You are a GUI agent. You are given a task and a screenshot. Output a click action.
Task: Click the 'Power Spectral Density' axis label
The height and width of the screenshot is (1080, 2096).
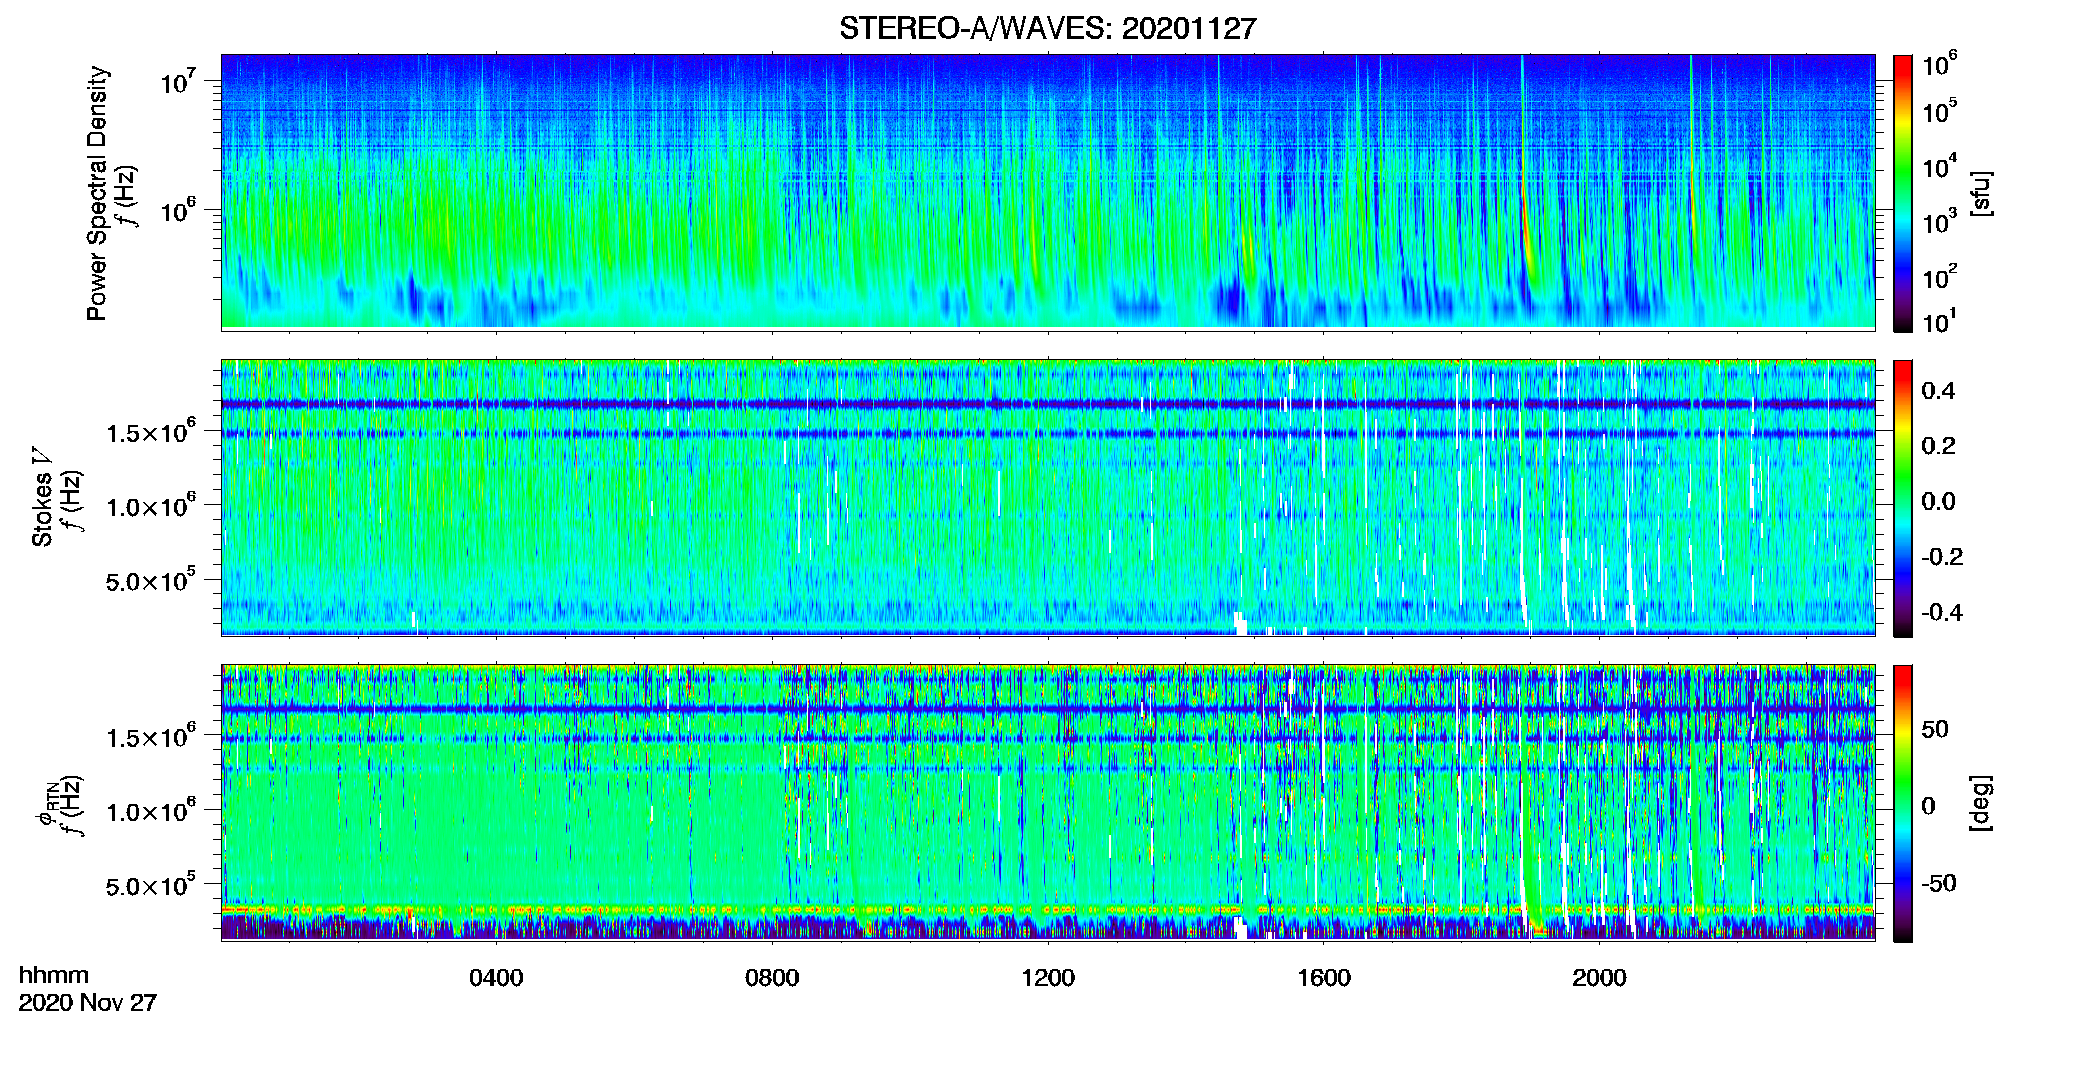(x=97, y=193)
